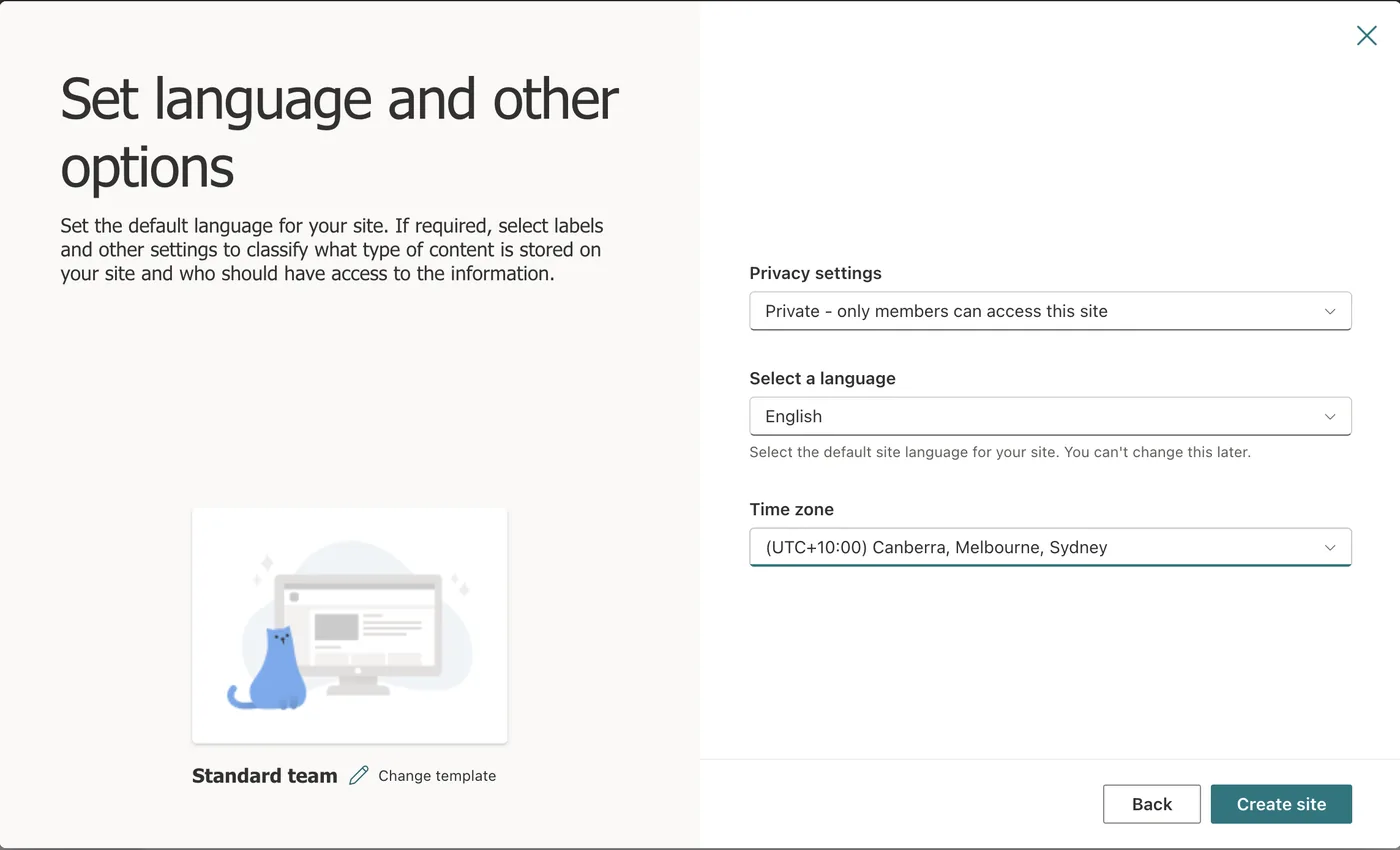
Task: Click the description paragraph under the heading
Action: (x=332, y=249)
